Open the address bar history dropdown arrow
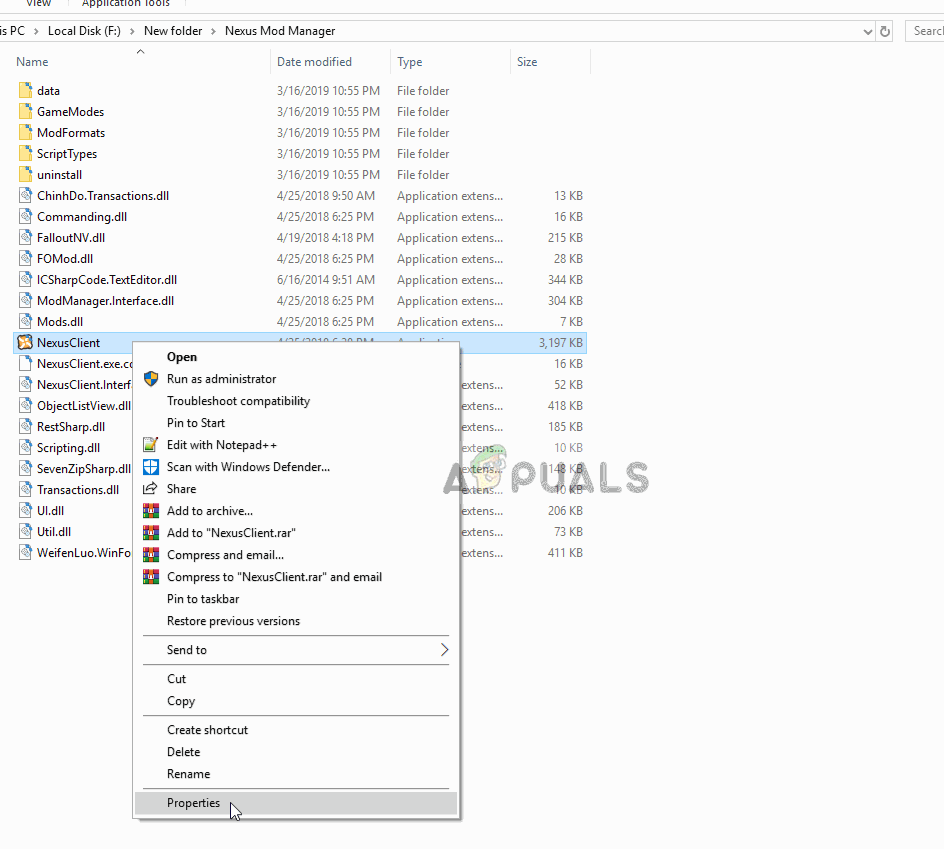The image size is (944, 849). [867, 31]
